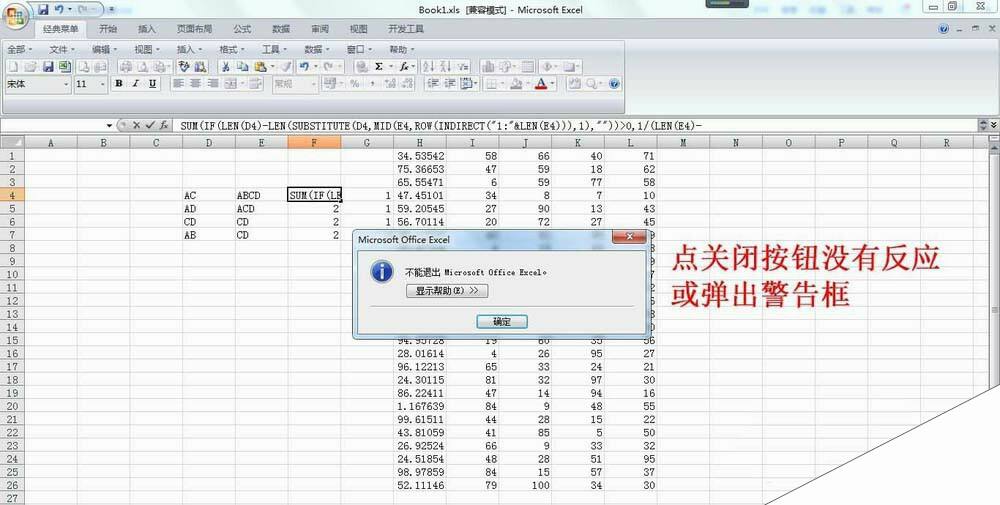The height and width of the screenshot is (505, 1000).
Task: Sort descending with the Z-A icon
Action: (x=445, y=66)
